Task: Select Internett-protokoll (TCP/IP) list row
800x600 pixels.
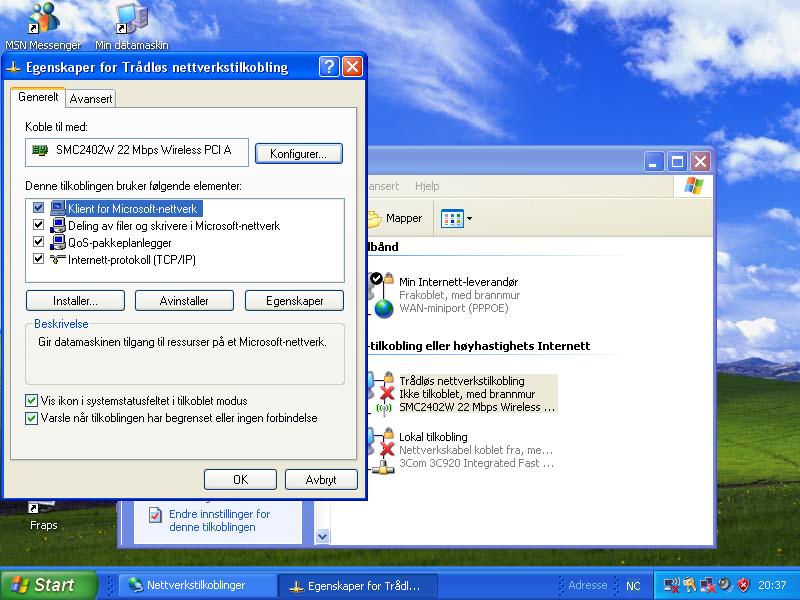Action: (132, 260)
